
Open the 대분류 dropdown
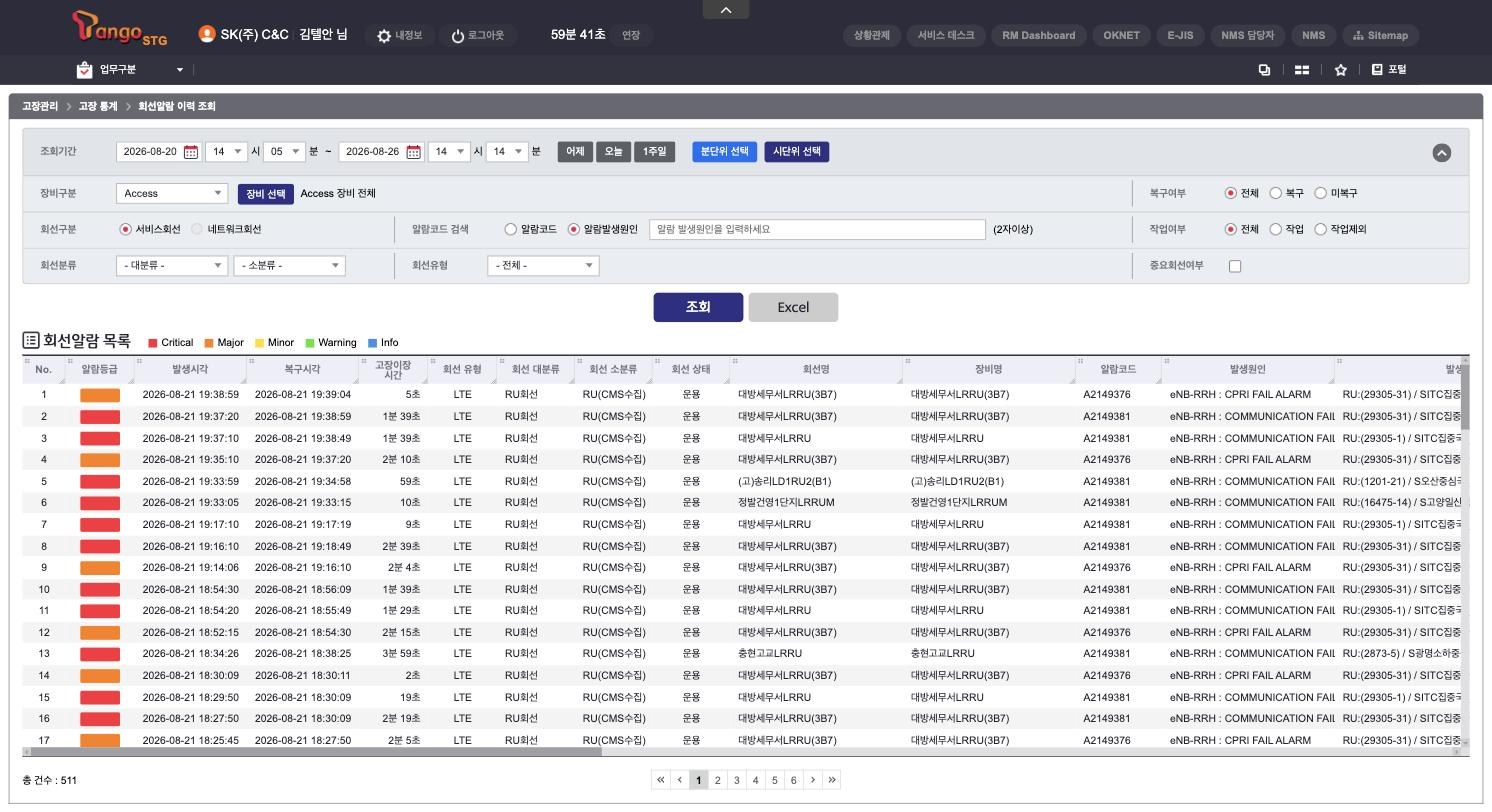click(172, 265)
